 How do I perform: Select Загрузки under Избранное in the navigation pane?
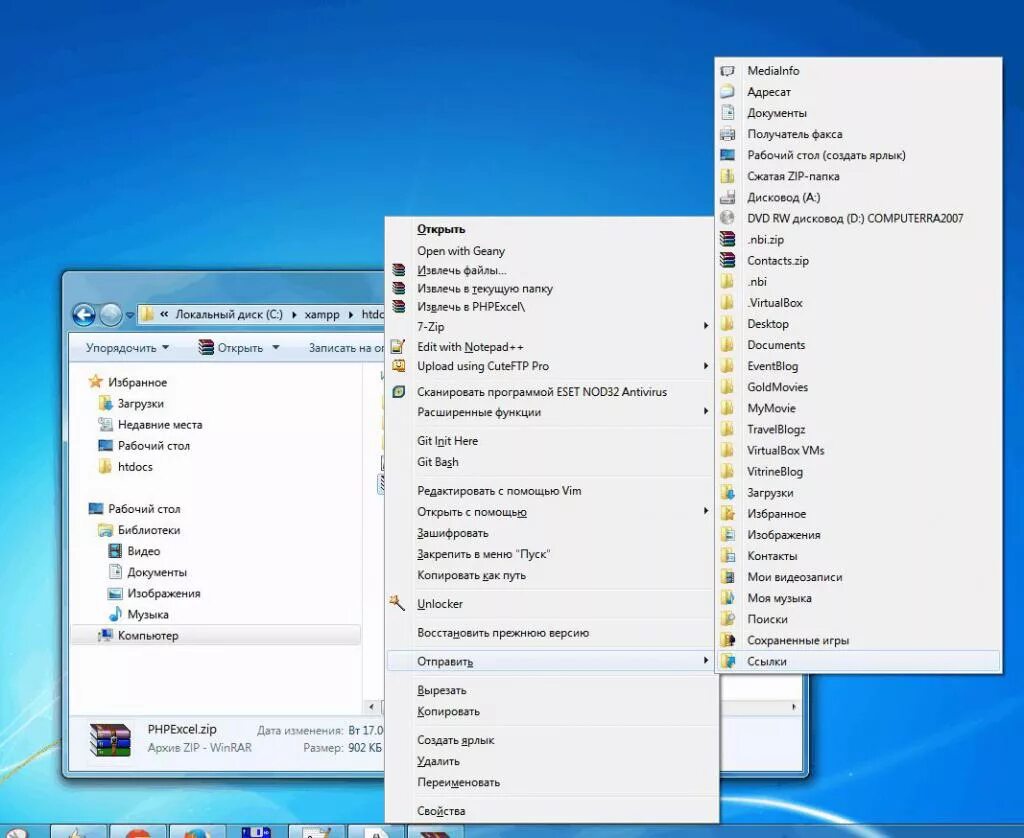coord(140,404)
